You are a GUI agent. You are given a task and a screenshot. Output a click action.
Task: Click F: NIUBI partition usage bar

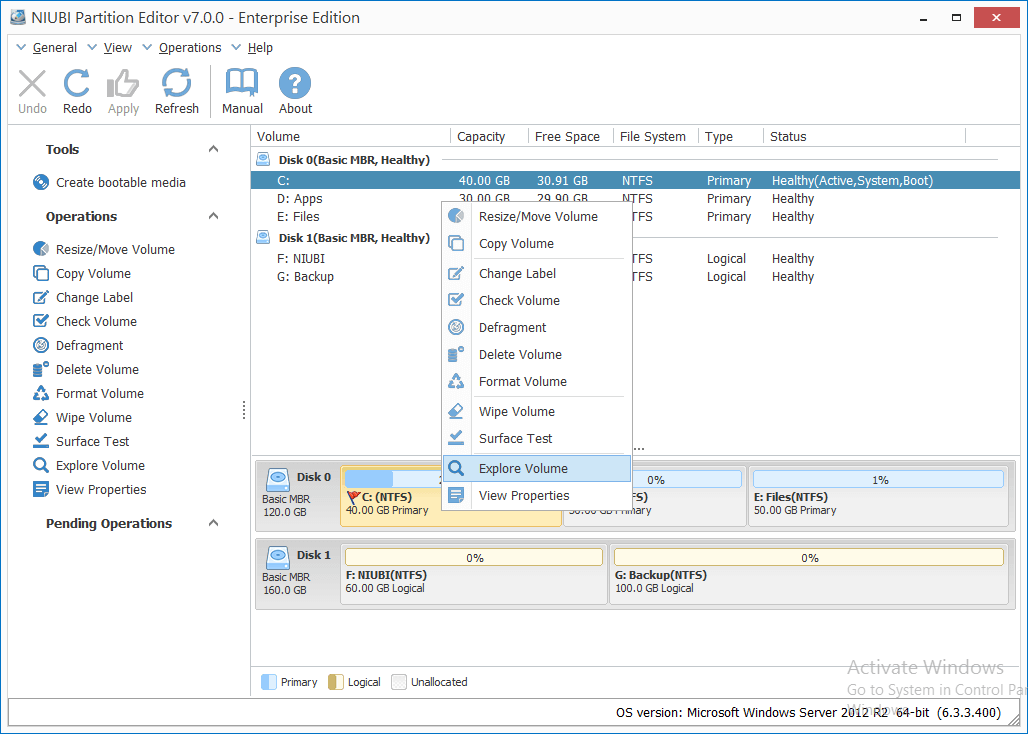point(473,558)
